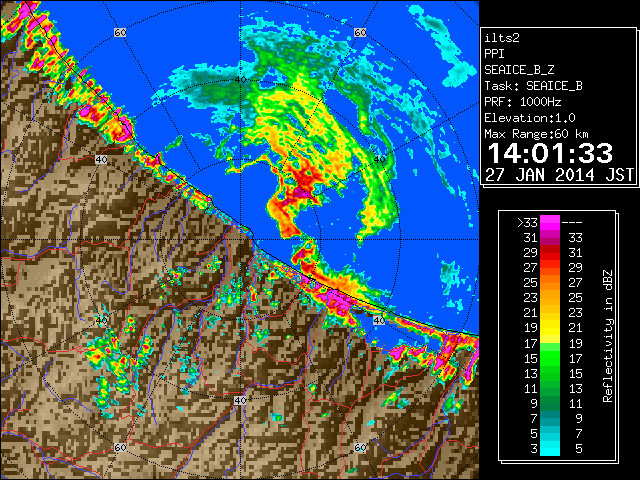Pick the magenta swatch next to '>33'
This screenshot has width=640, height=480.
pyautogui.click(x=550, y=223)
